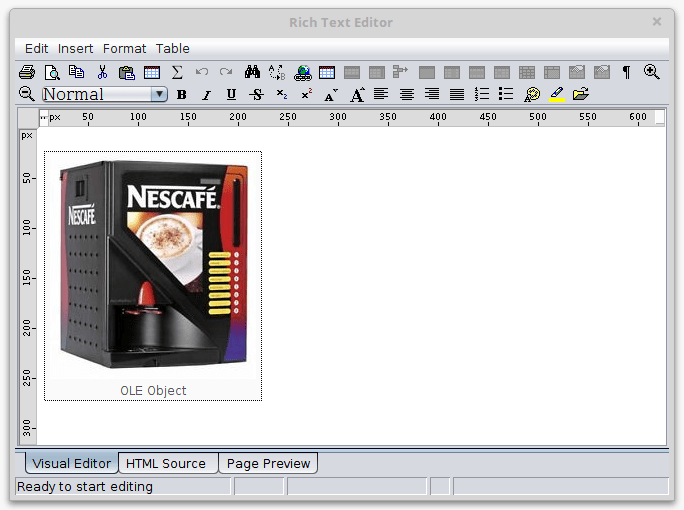
Task: Open the Format menu
Action: point(124,48)
